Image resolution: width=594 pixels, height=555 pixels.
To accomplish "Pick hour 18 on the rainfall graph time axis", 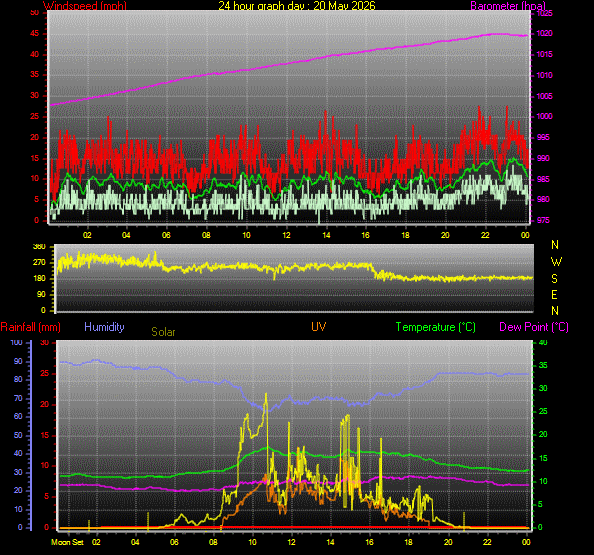I will 408,542.
